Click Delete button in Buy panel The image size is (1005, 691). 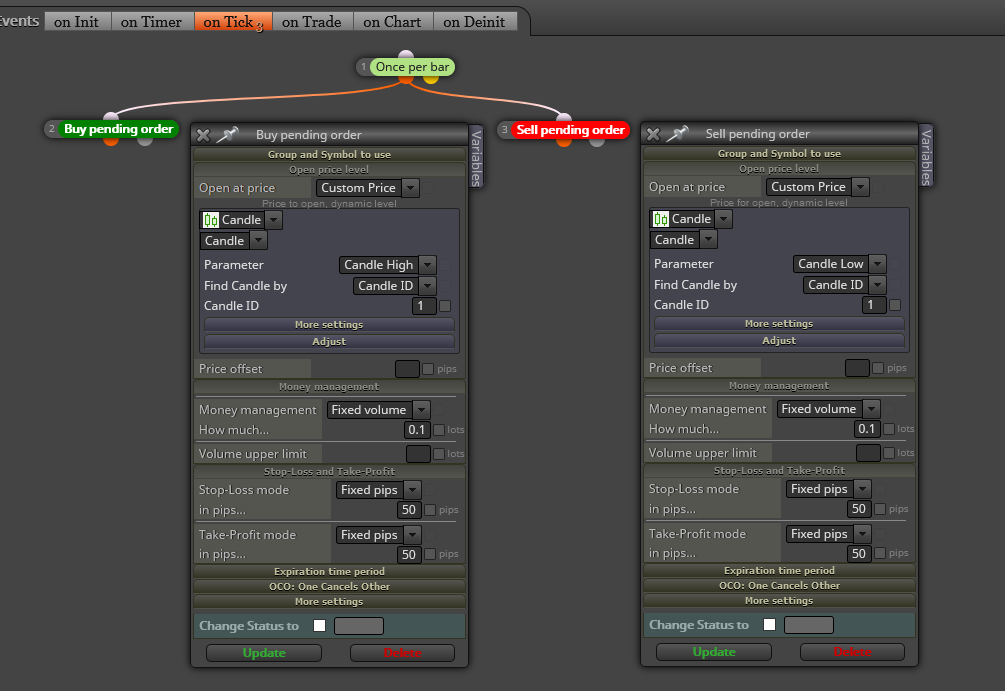click(x=403, y=653)
